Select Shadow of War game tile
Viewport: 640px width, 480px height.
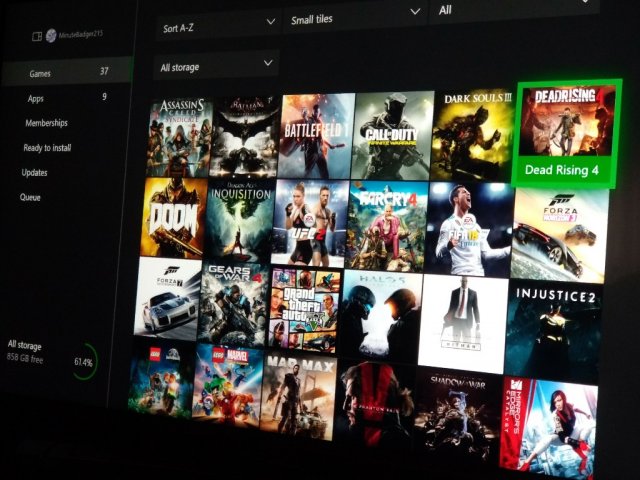click(x=456, y=416)
